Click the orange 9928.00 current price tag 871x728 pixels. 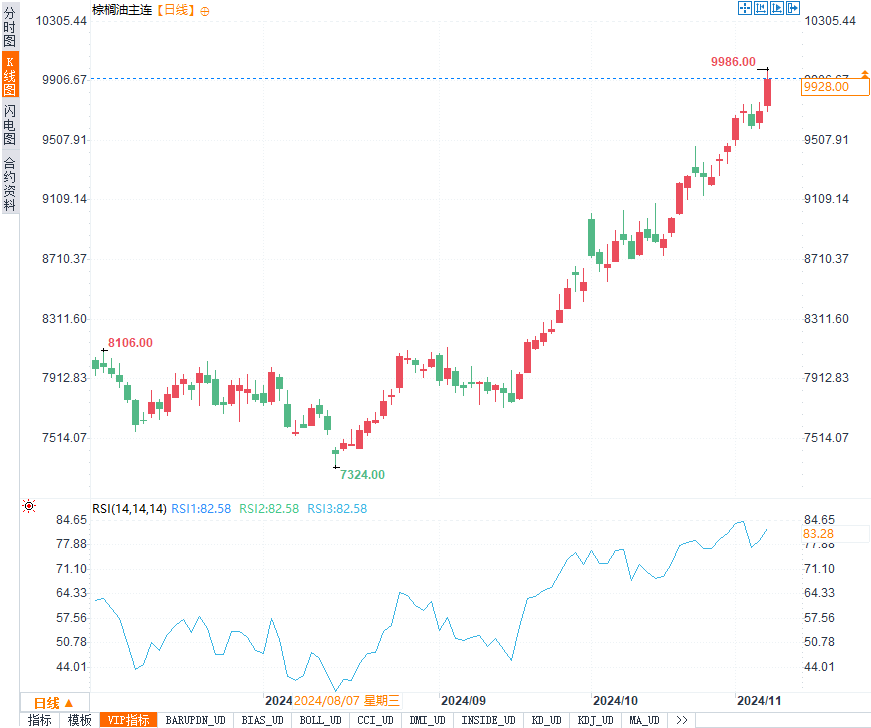pyautogui.click(x=826, y=87)
